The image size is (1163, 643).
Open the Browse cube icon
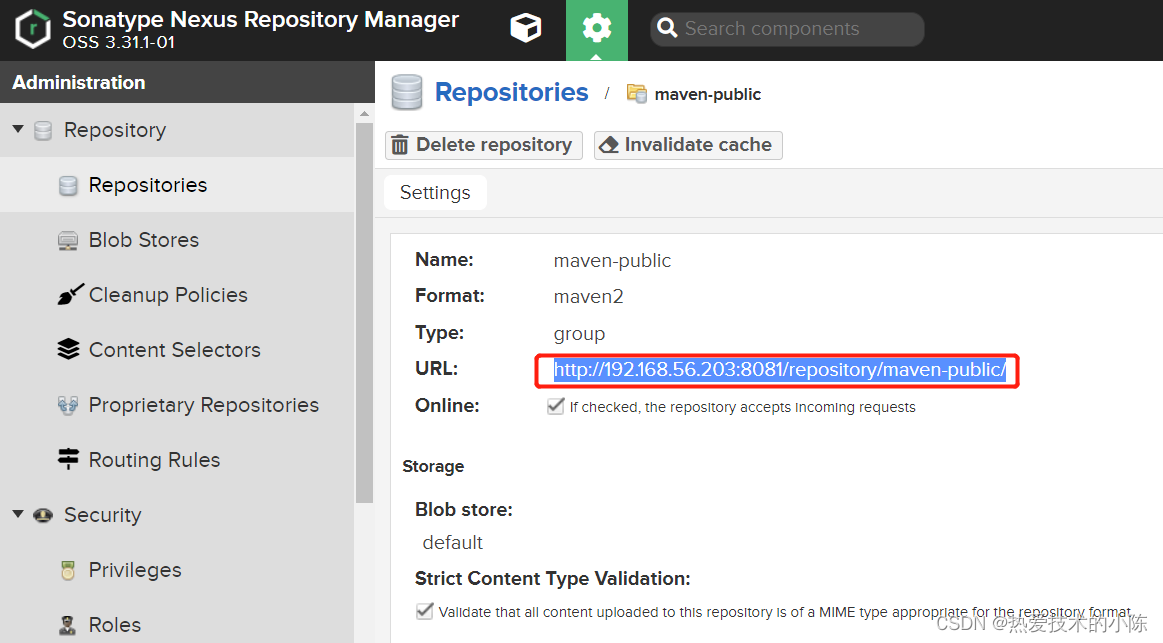(526, 29)
